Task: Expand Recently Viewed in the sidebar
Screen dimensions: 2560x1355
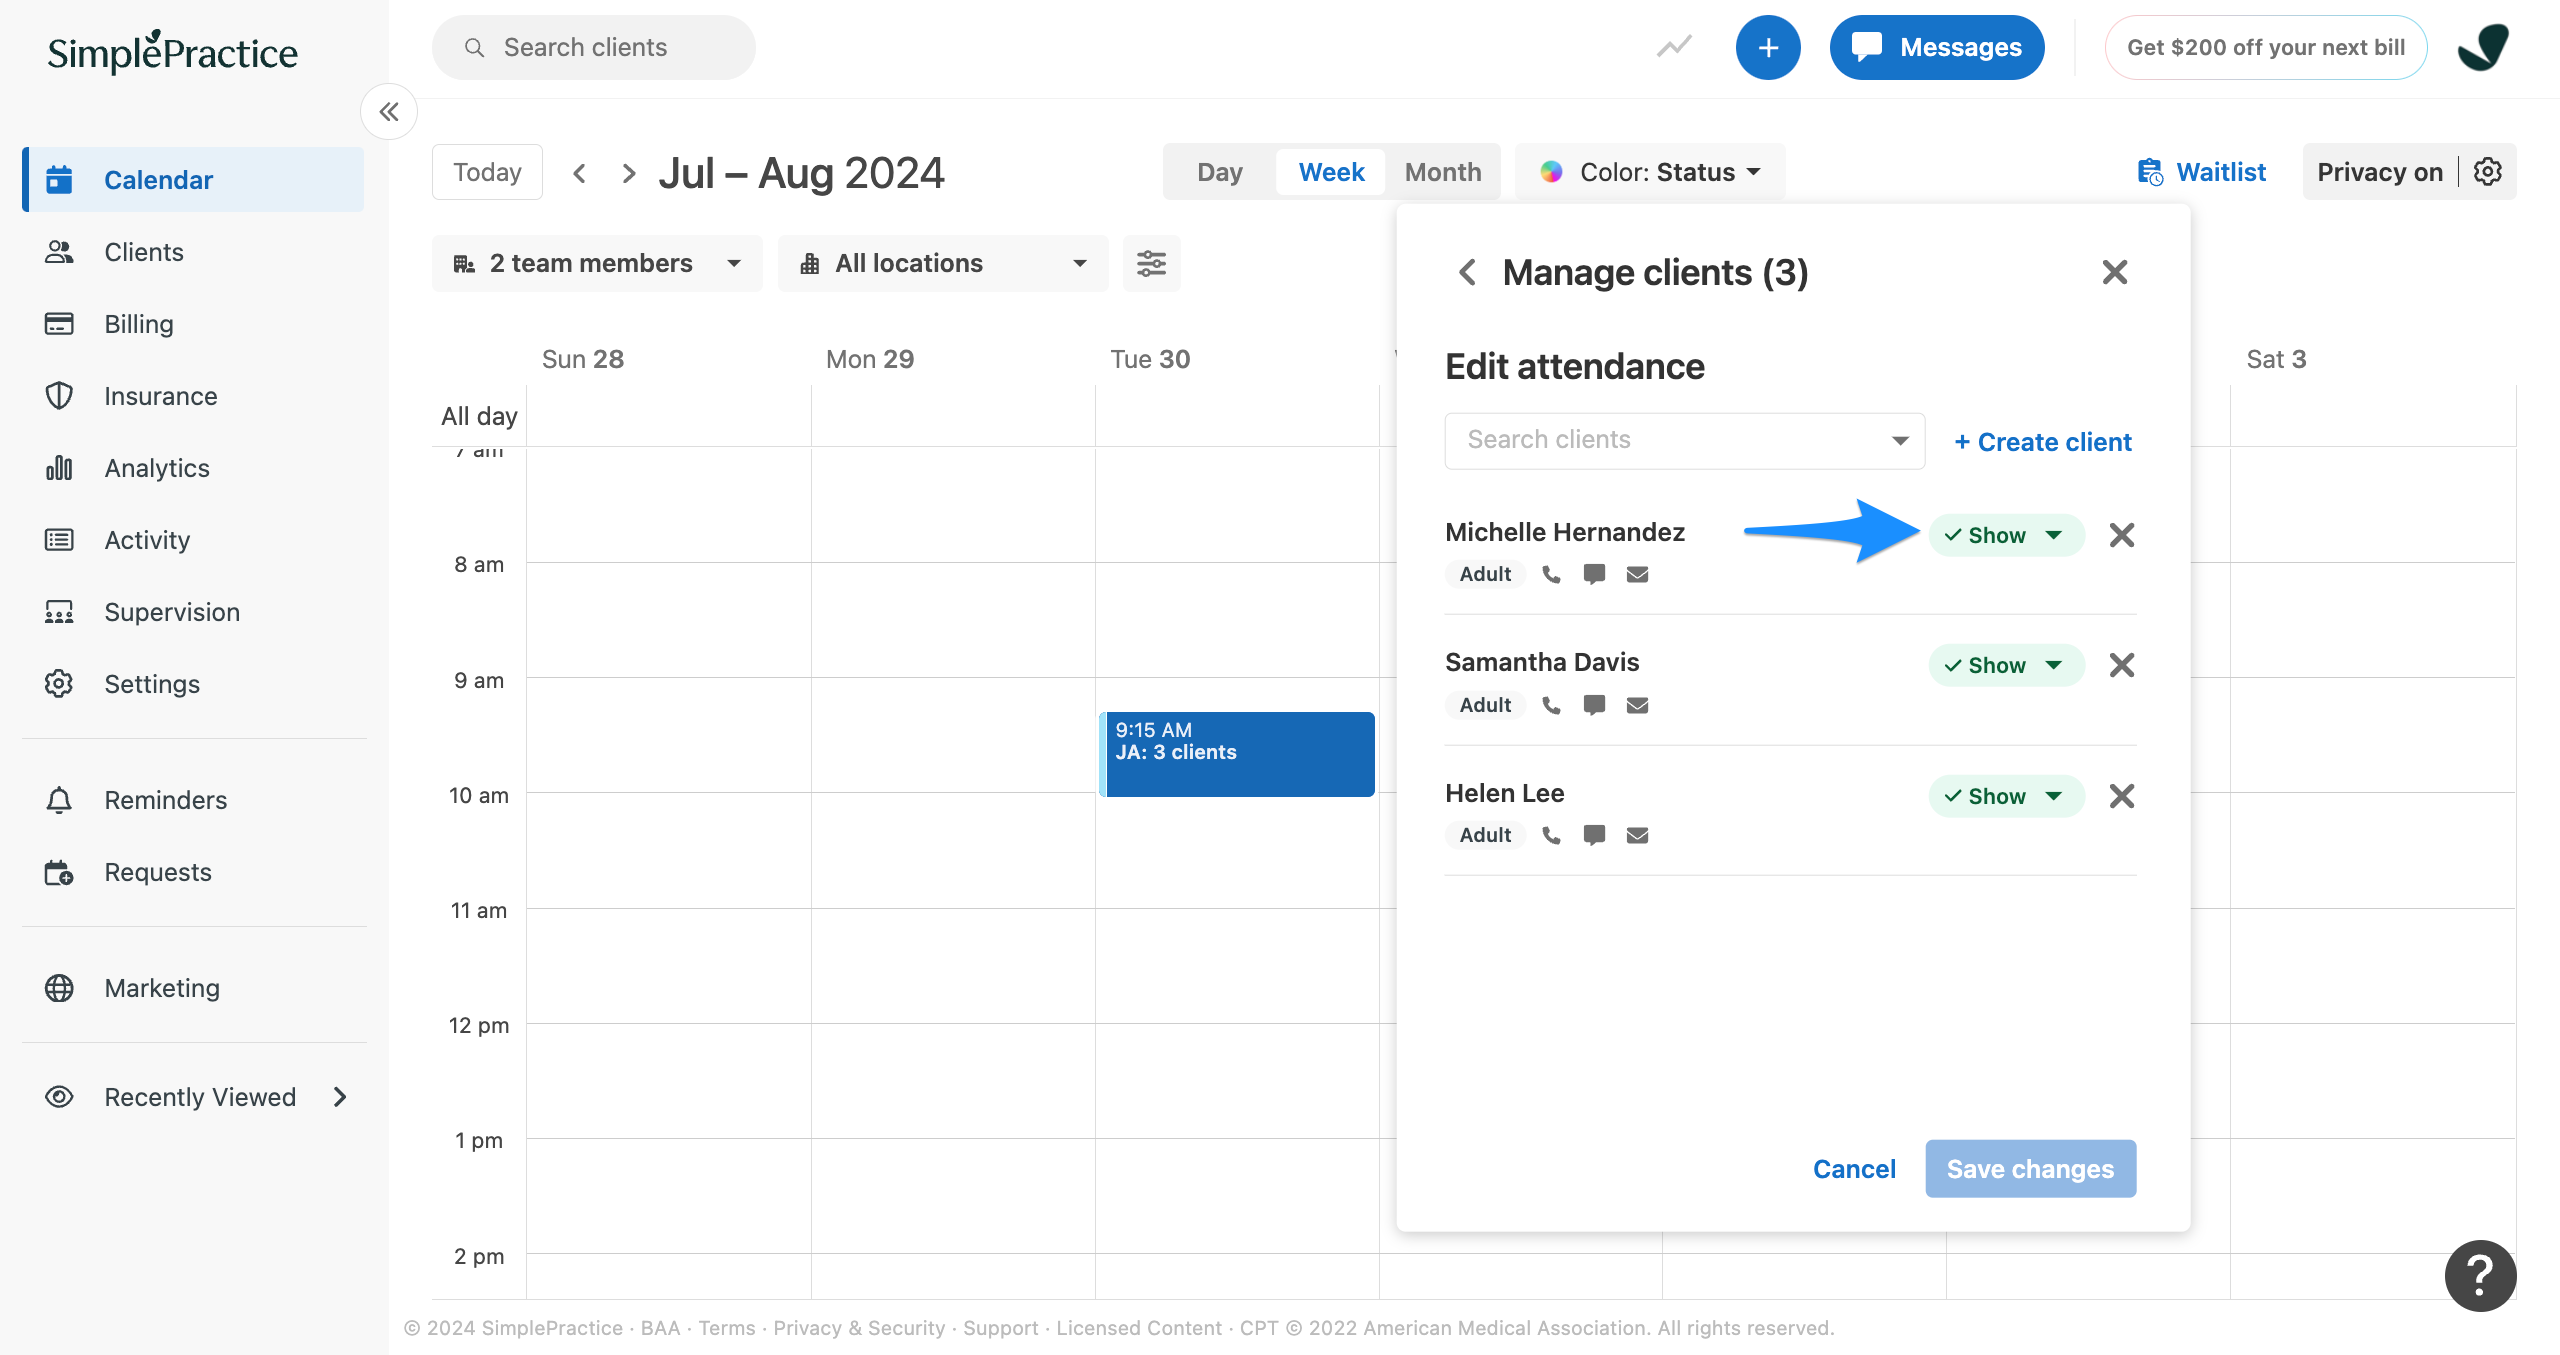Action: 195,1097
